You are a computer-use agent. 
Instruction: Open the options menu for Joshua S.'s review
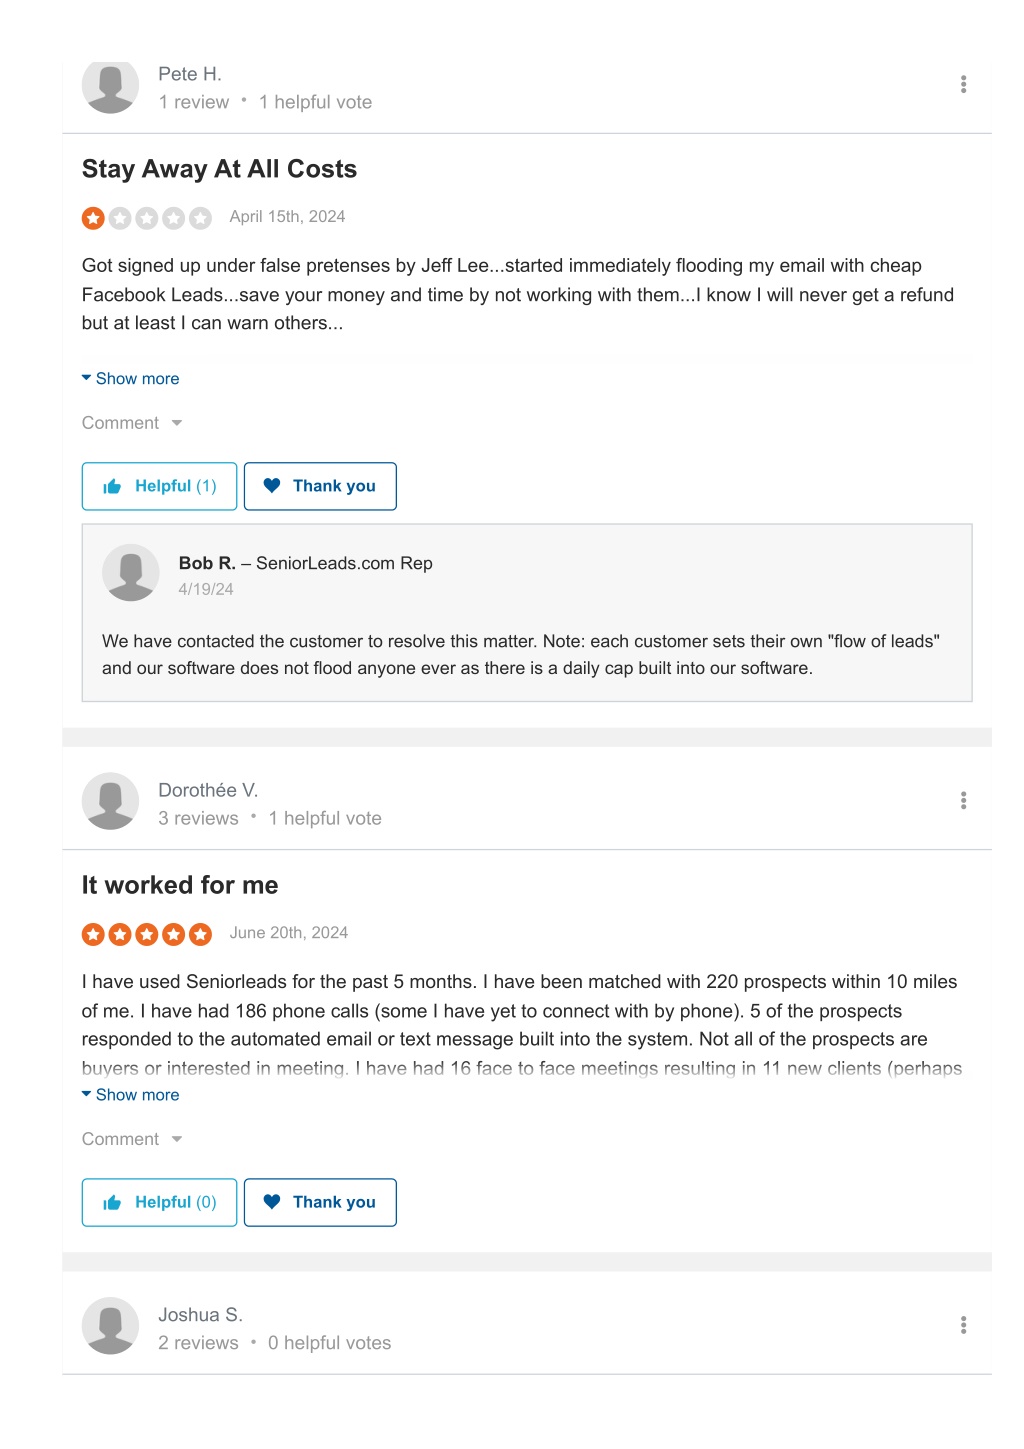[963, 1325]
